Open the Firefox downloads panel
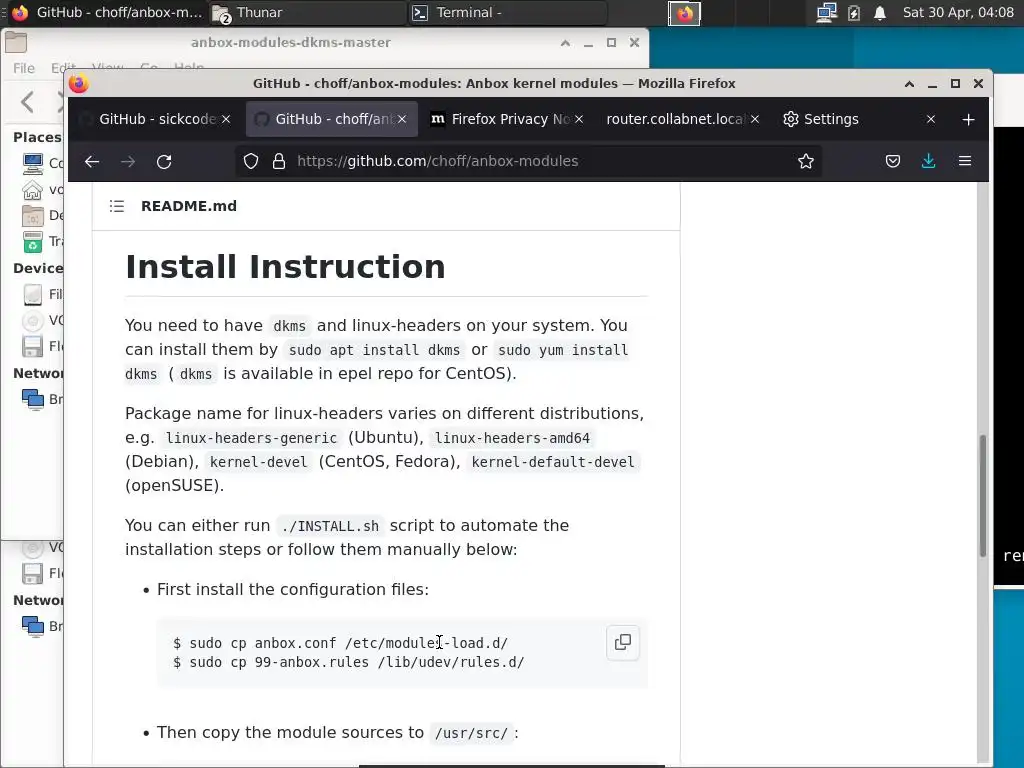 [929, 161]
